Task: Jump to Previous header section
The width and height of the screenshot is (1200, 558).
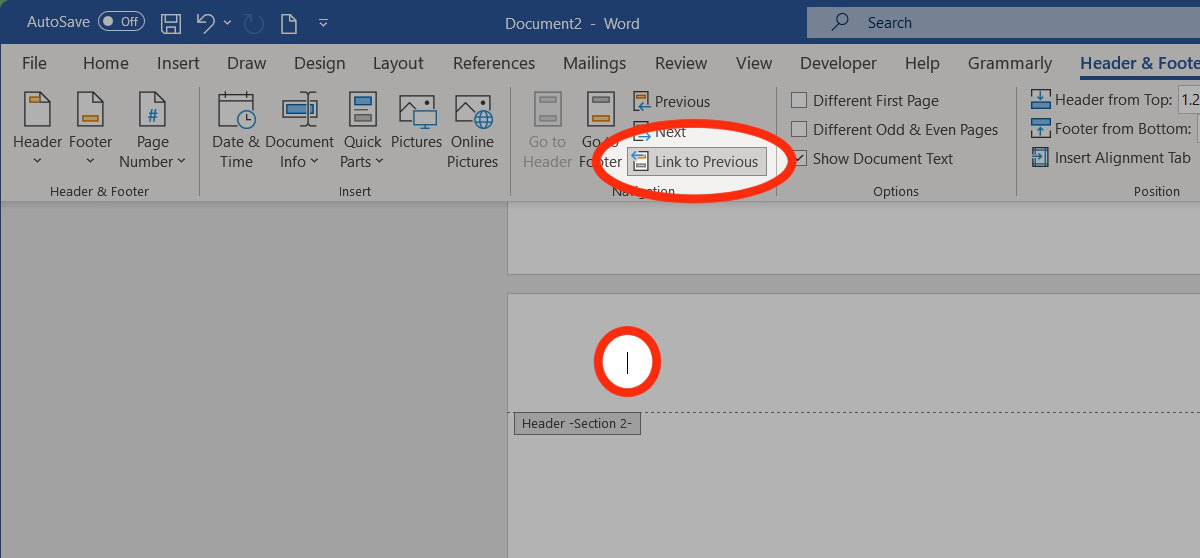Action: (671, 102)
